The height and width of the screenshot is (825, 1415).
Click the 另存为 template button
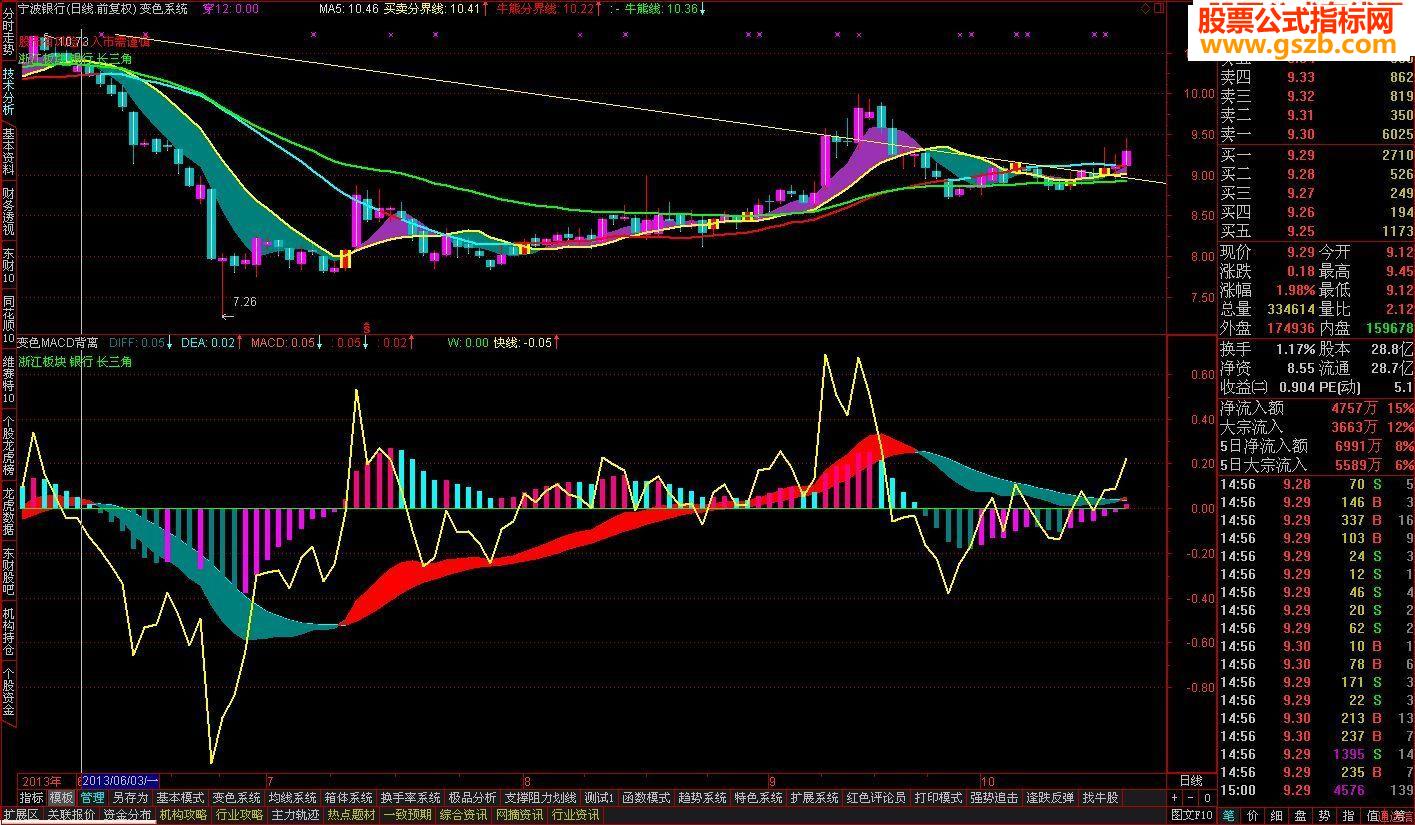[x=130, y=798]
